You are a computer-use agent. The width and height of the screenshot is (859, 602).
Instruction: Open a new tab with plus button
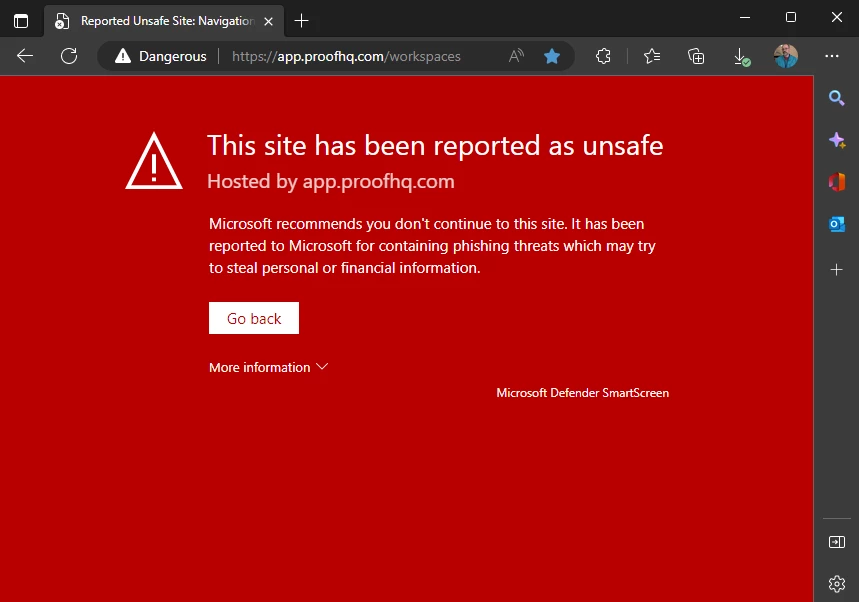[x=301, y=21]
